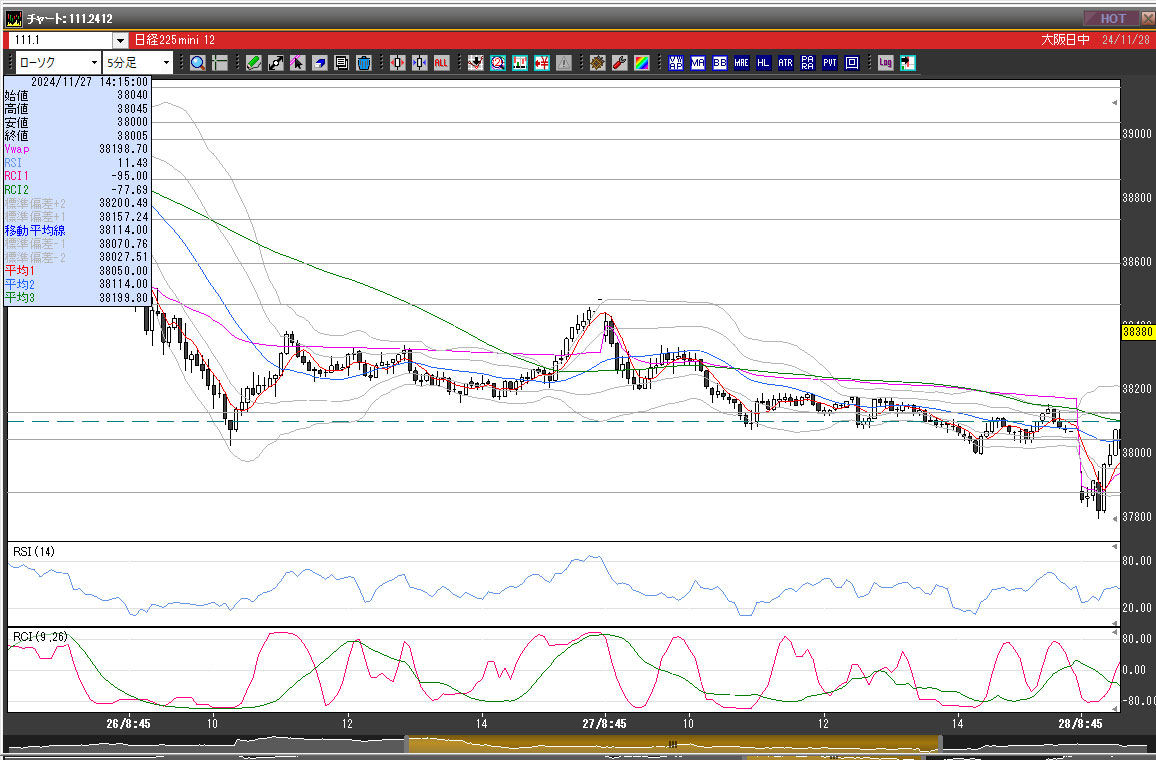The width and height of the screenshot is (1156, 760).
Task: Toggle the PARA parabolic indicator
Action: pyautogui.click(x=807, y=63)
